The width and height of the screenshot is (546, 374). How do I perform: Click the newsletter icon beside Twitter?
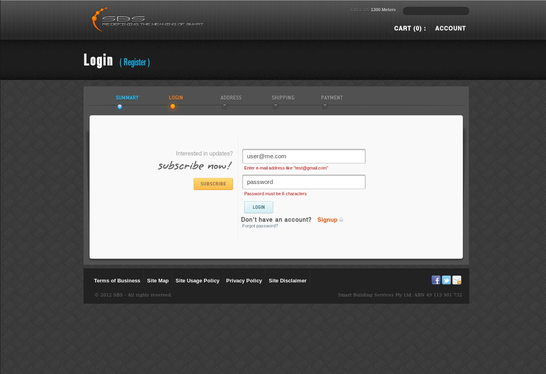click(x=457, y=280)
